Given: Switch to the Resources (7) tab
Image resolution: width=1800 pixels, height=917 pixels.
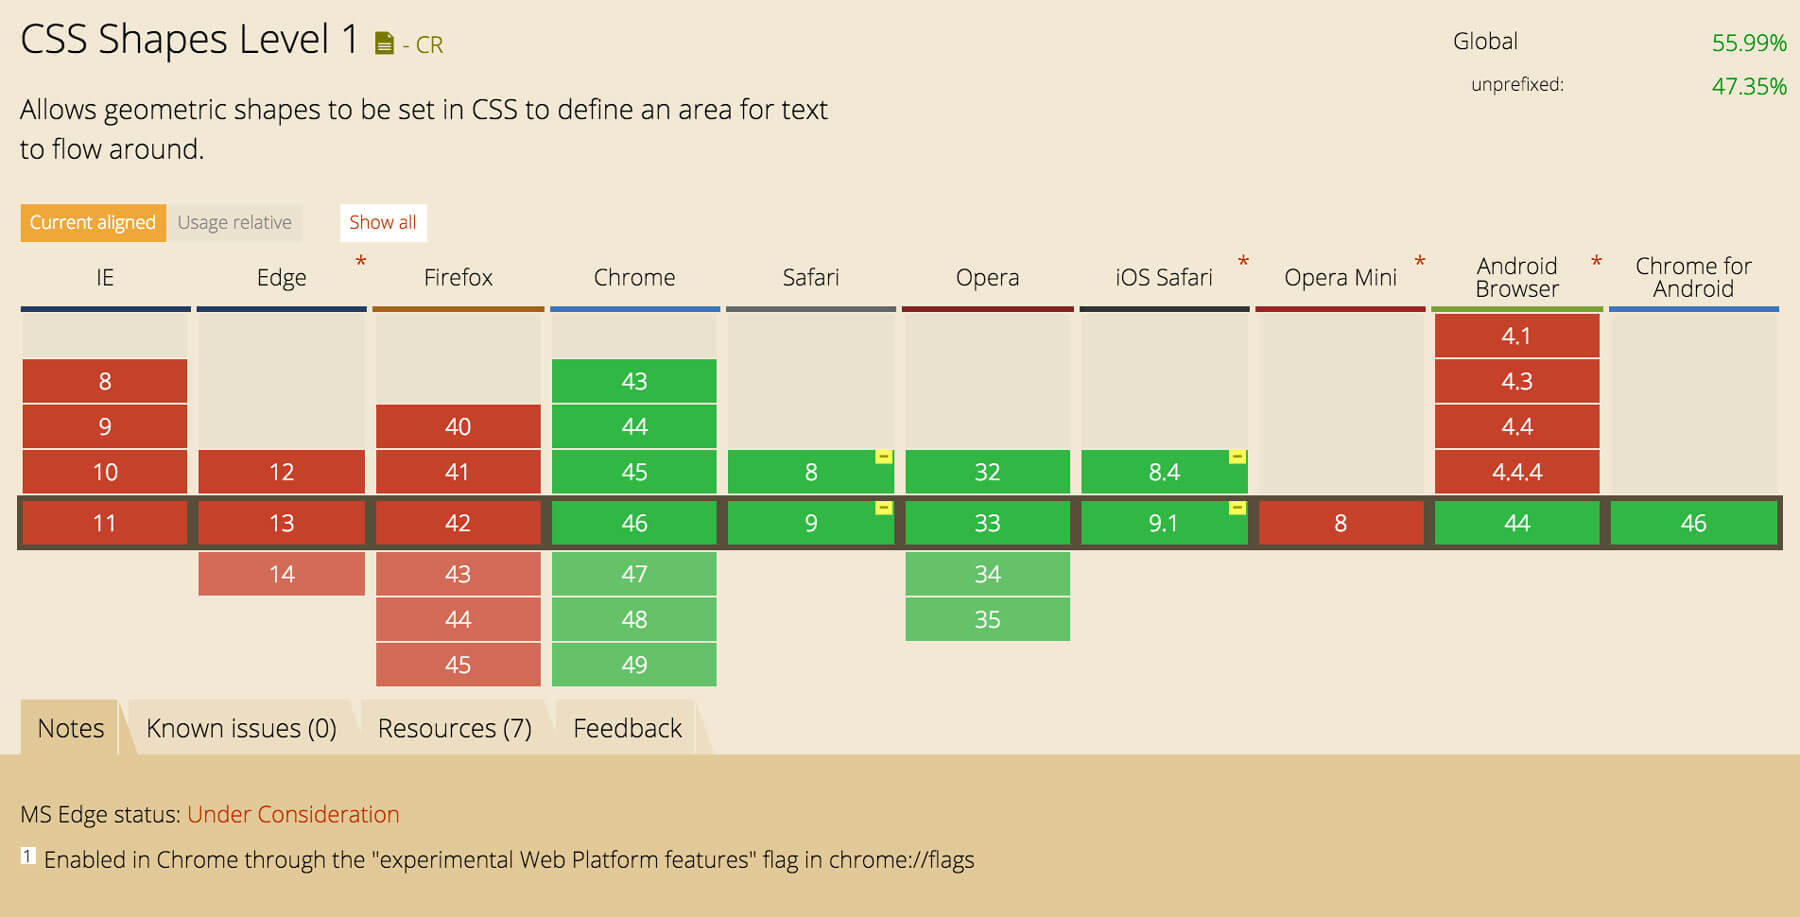Looking at the screenshot, I should pyautogui.click(x=455, y=728).
